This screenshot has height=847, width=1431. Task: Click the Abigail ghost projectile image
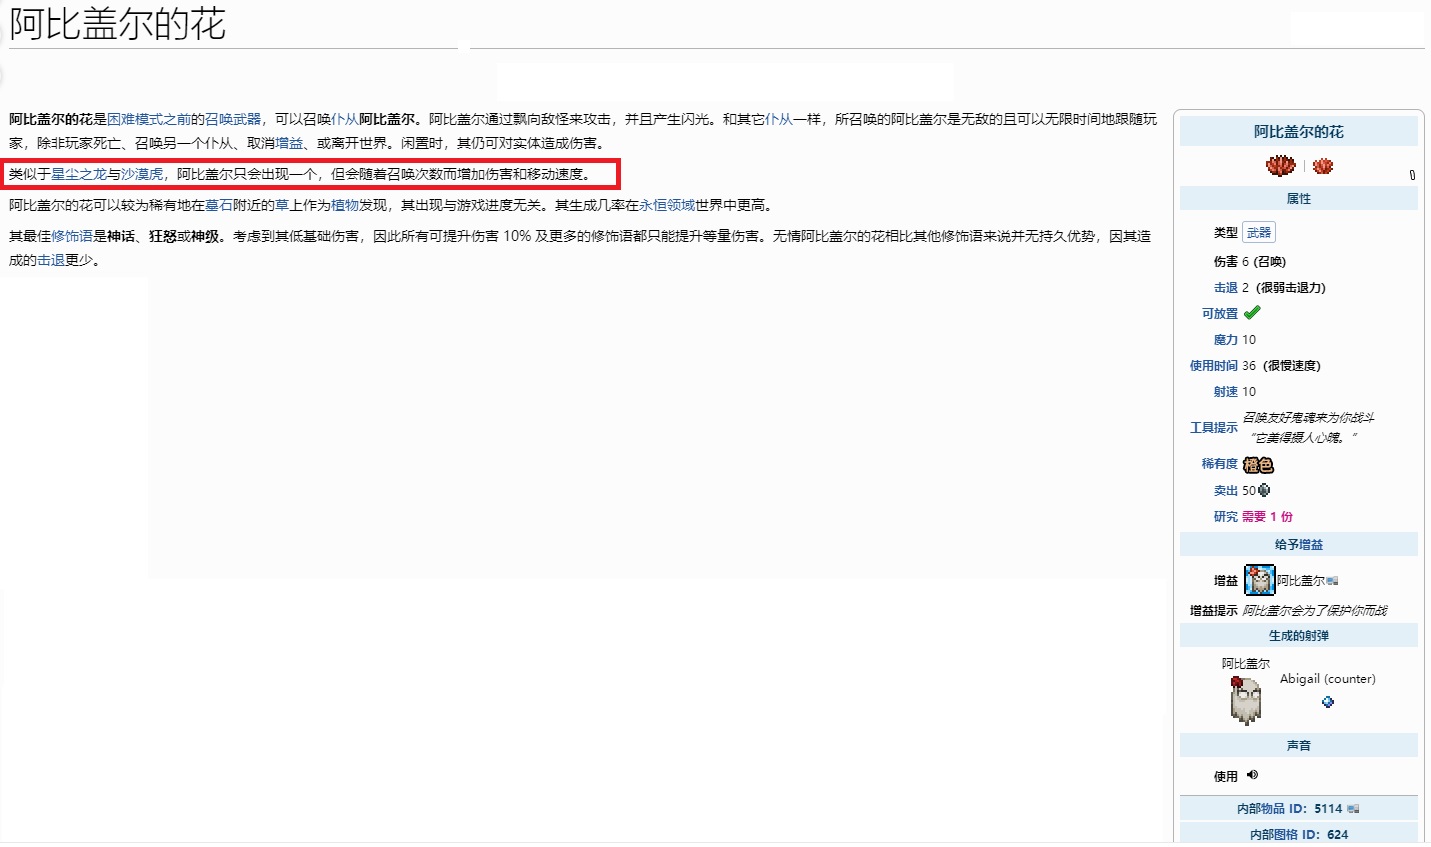click(1245, 699)
